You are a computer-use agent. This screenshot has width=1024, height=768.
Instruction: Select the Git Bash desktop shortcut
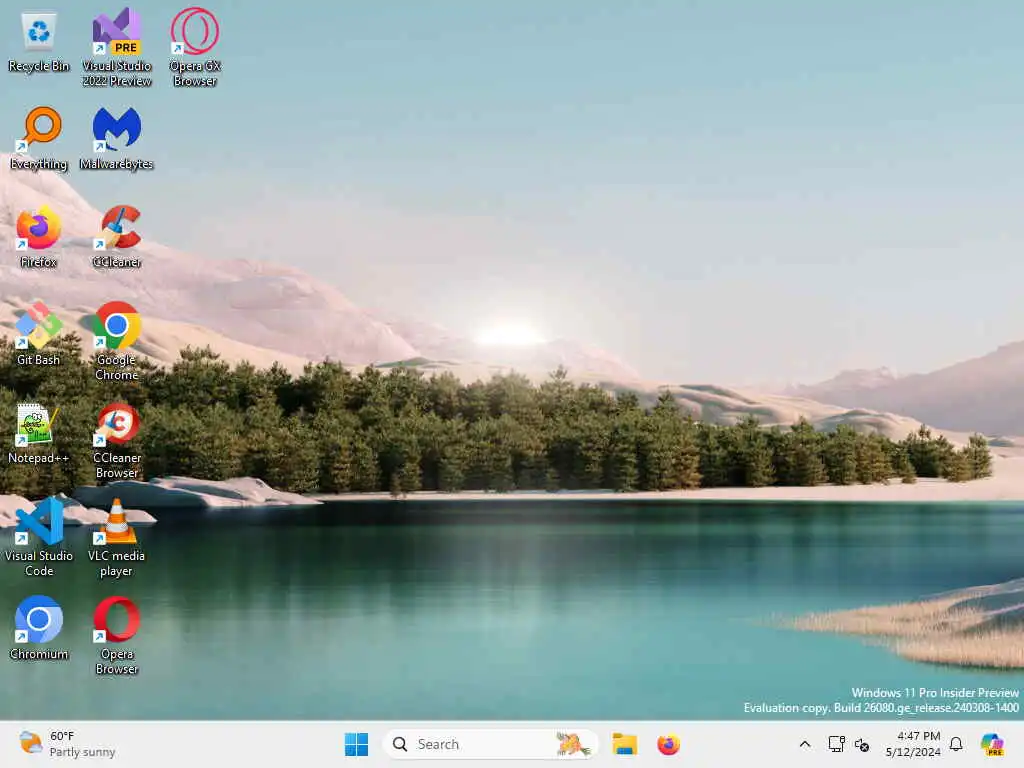(x=39, y=334)
